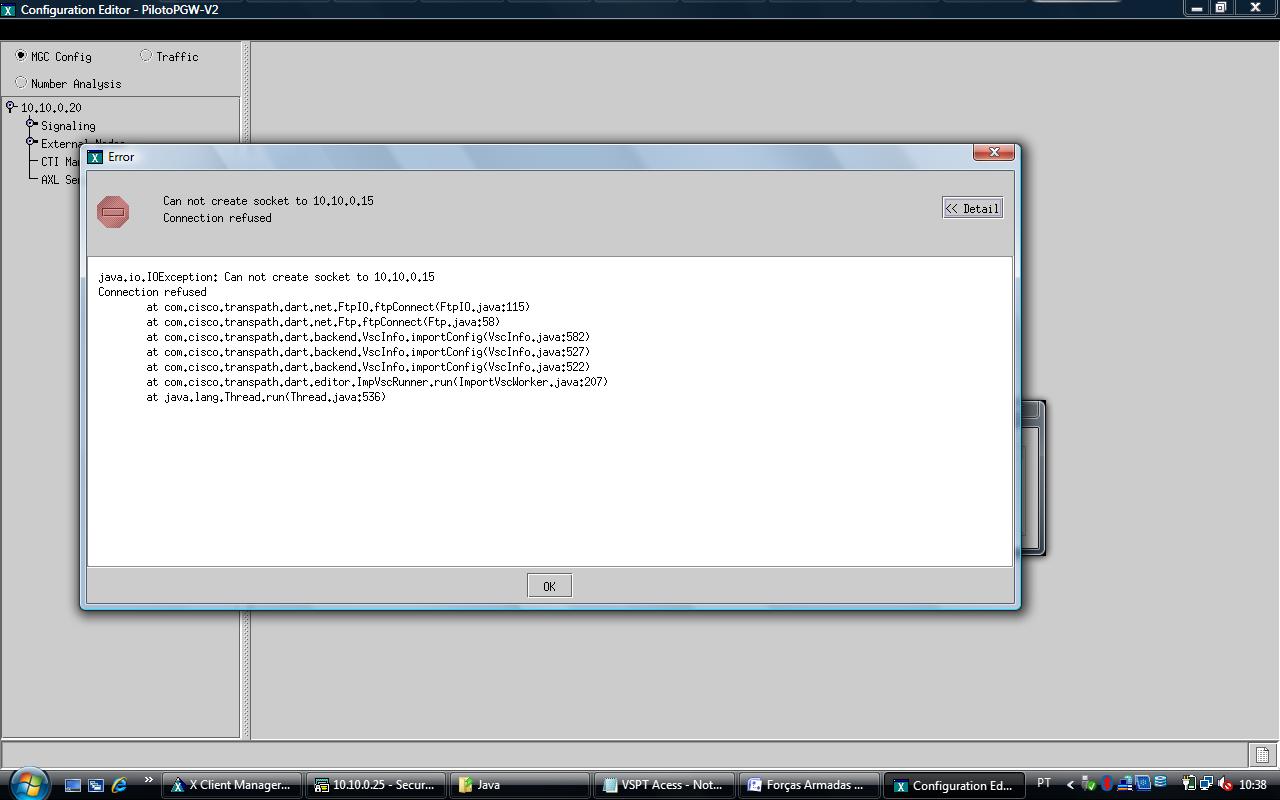The image size is (1280, 800).
Task: Click the status bar message field
Action: (x=625, y=755)
